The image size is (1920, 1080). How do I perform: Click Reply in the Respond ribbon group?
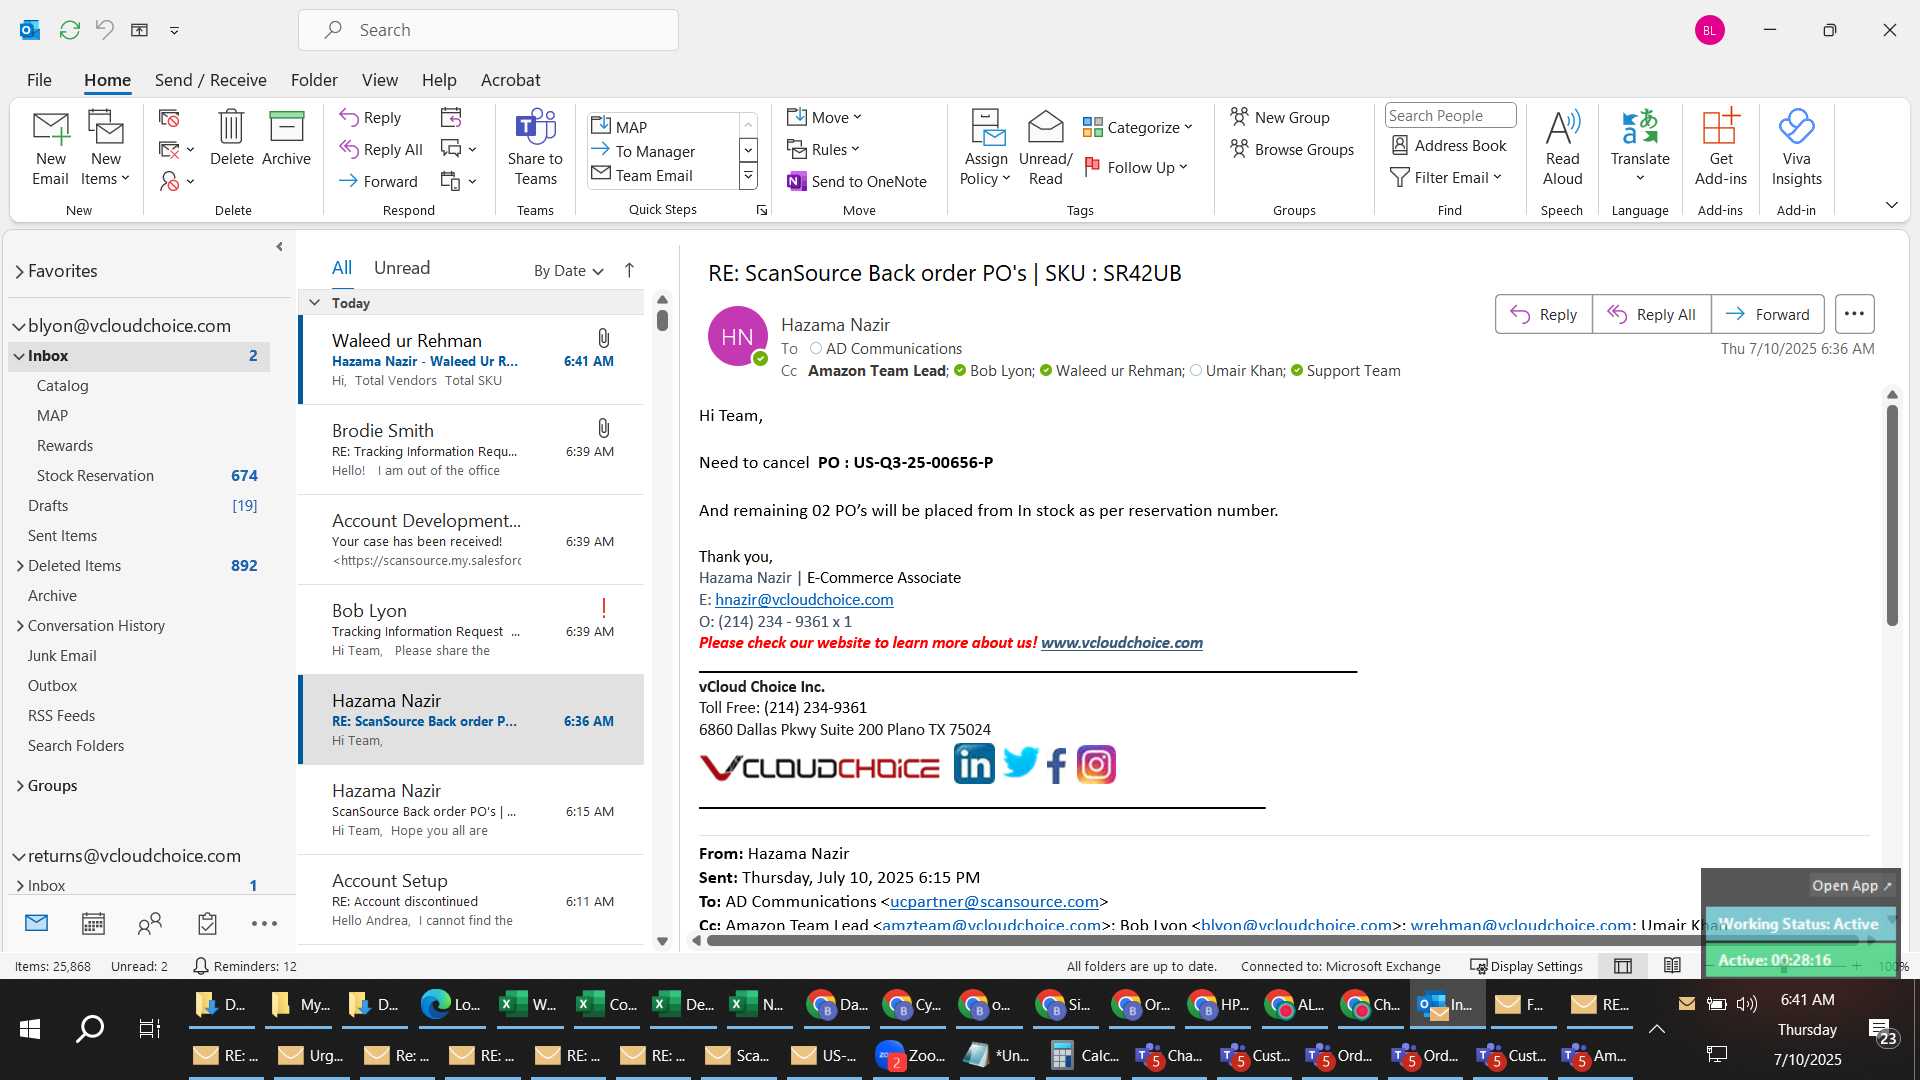click(x=370, y=117)
